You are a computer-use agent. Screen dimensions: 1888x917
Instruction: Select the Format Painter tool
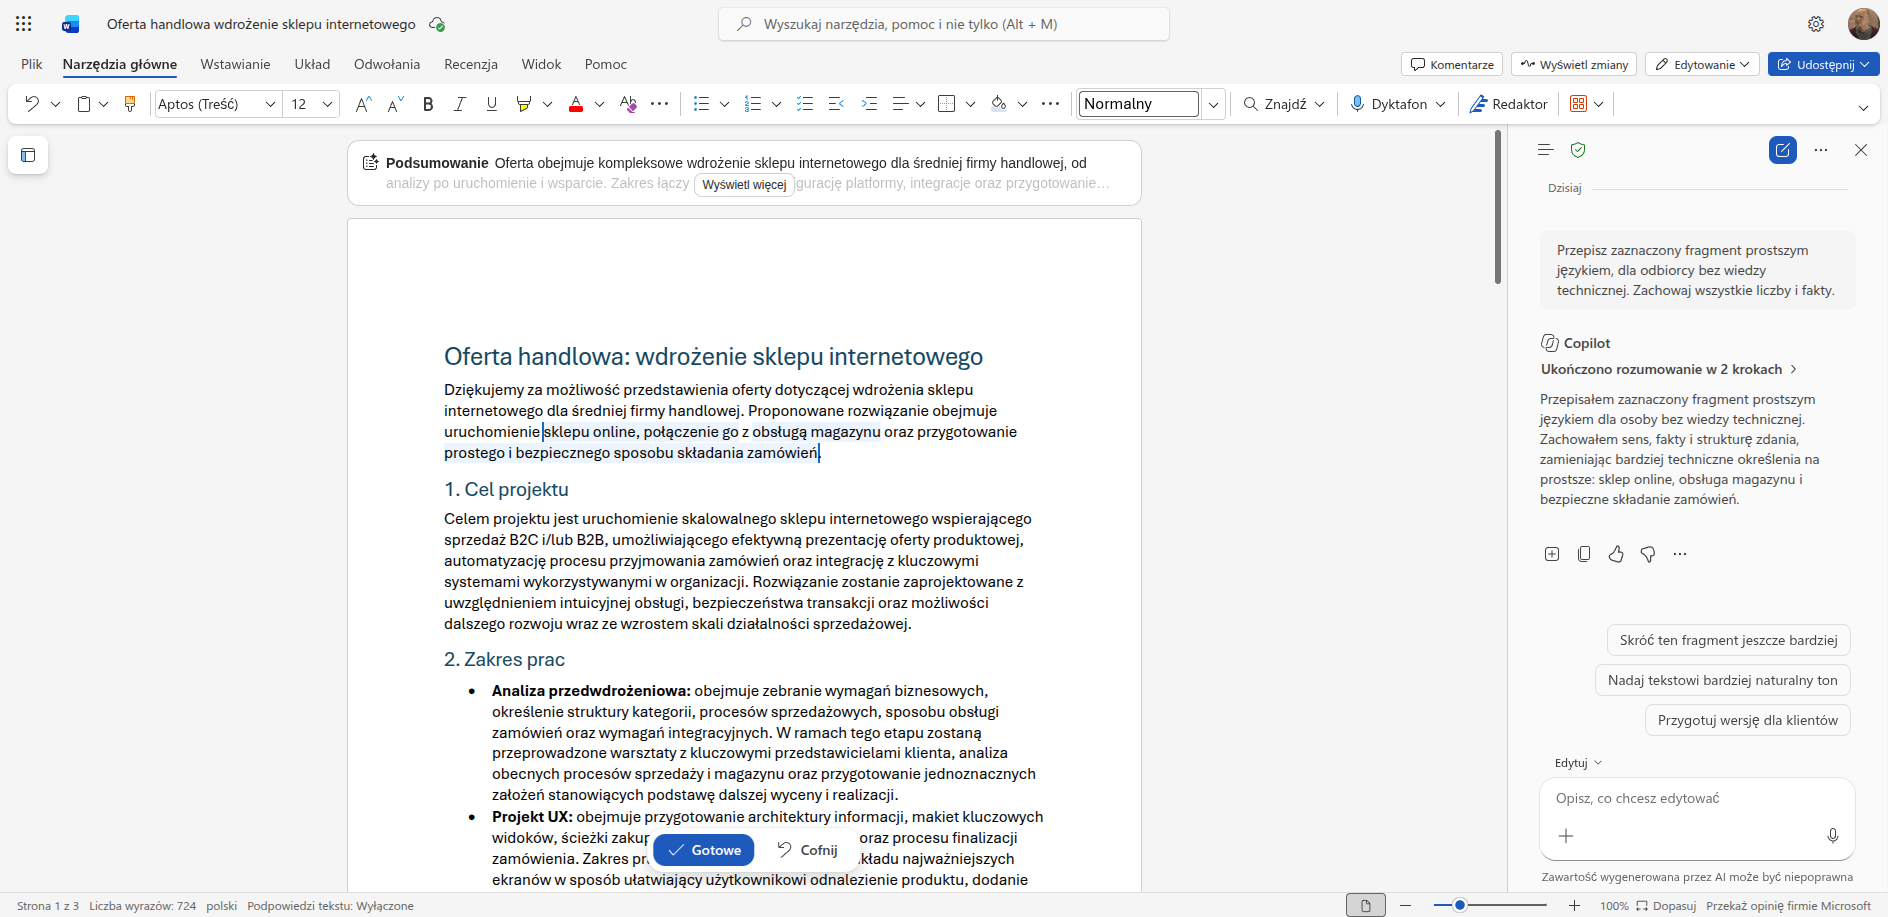(130, 104)
